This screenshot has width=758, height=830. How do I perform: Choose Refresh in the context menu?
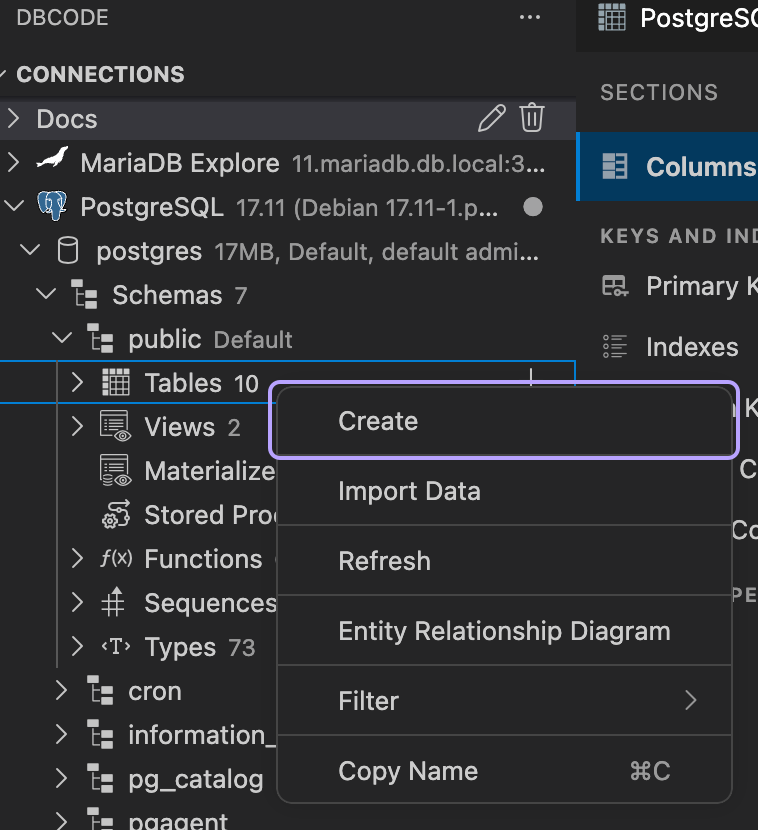click(x=504, y=561)
